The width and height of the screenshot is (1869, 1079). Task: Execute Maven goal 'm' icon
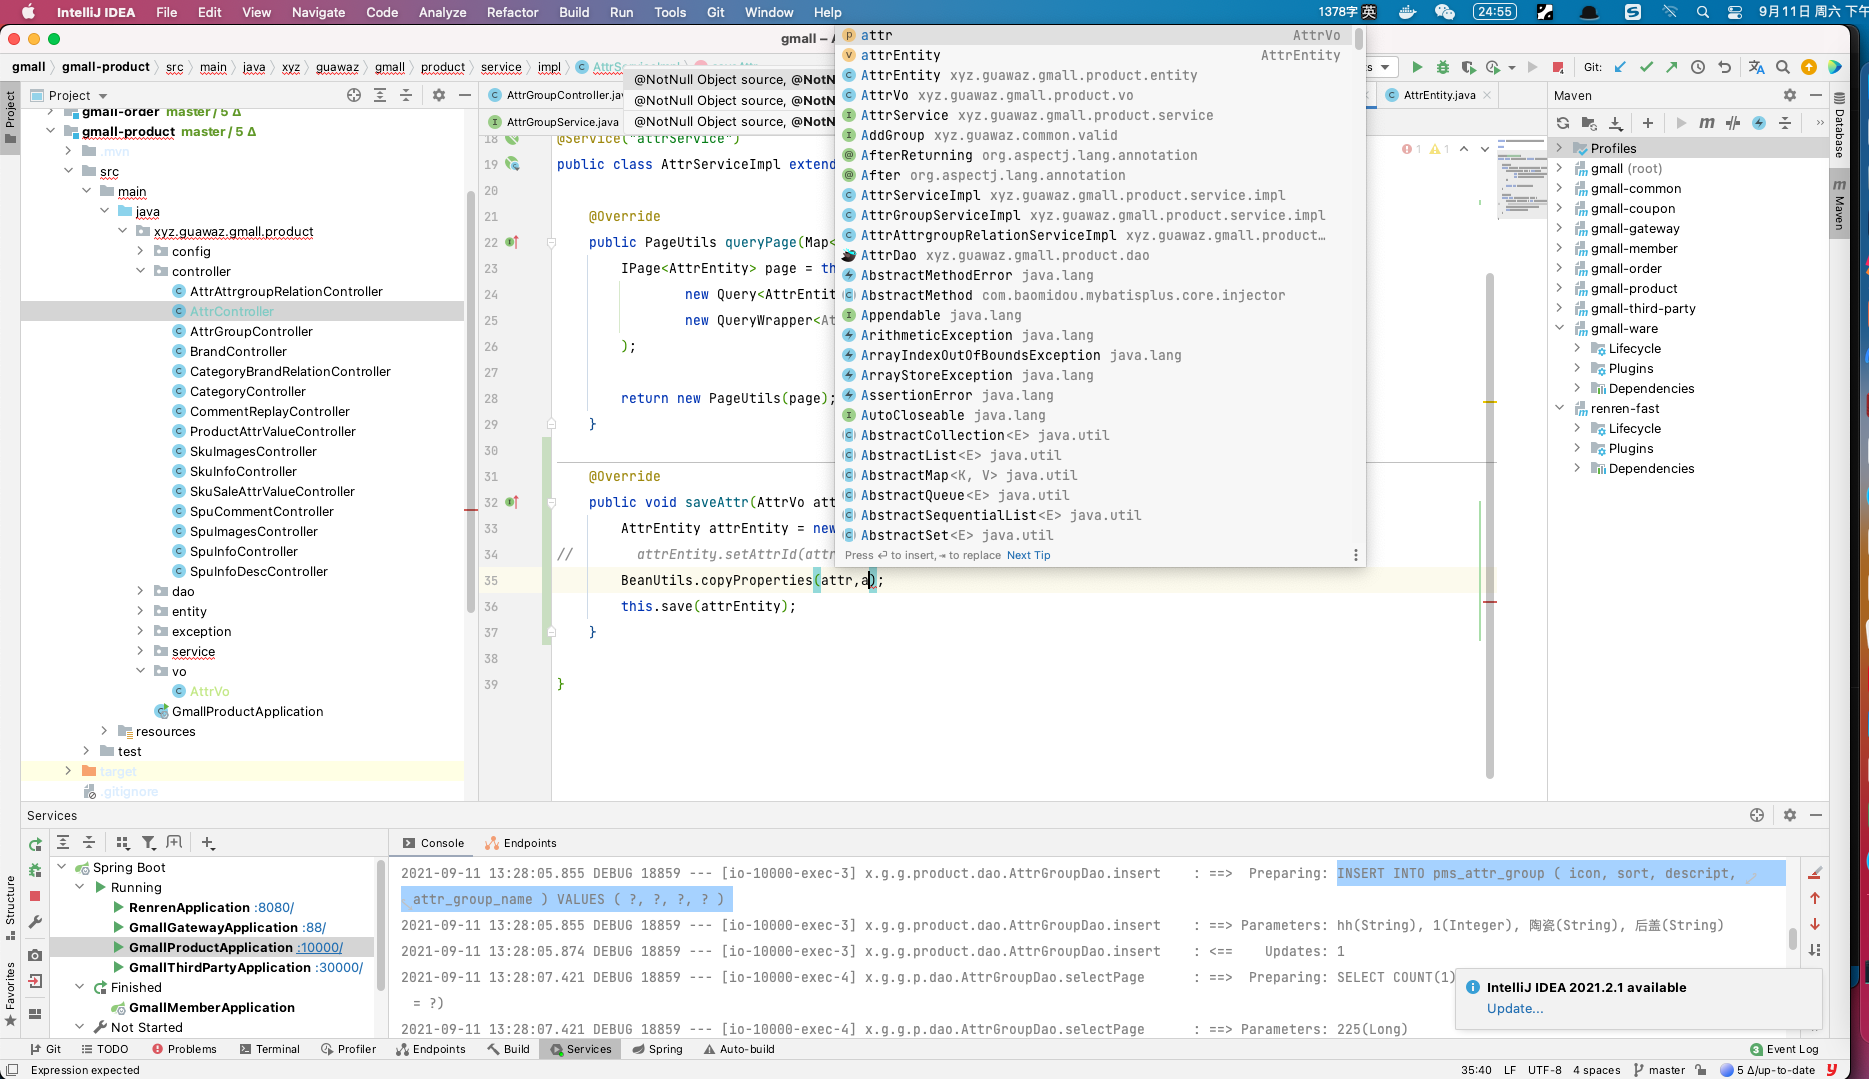point(1706,123)
